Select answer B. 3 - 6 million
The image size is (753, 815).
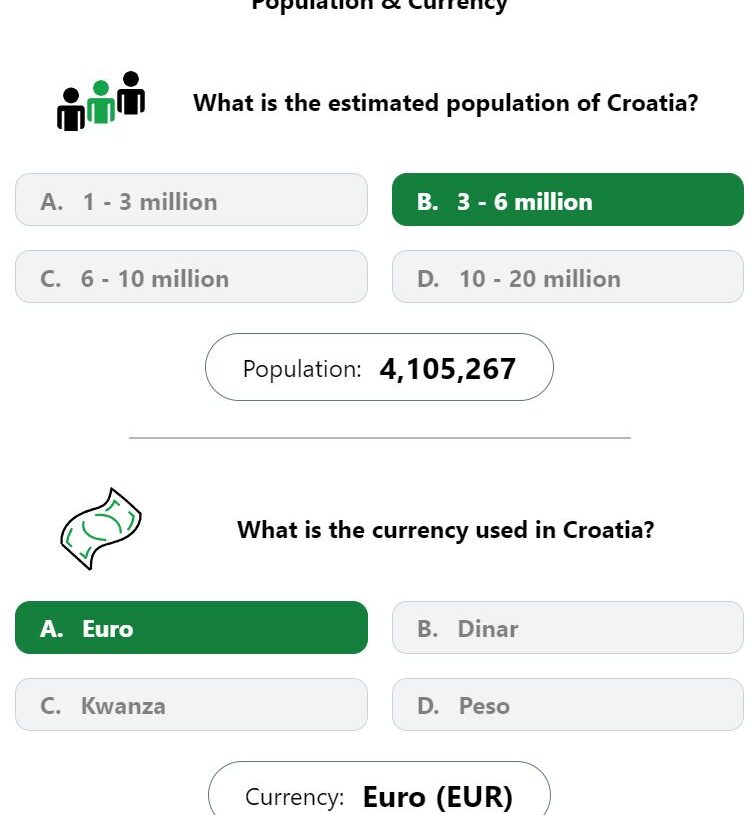click(567, 200)
